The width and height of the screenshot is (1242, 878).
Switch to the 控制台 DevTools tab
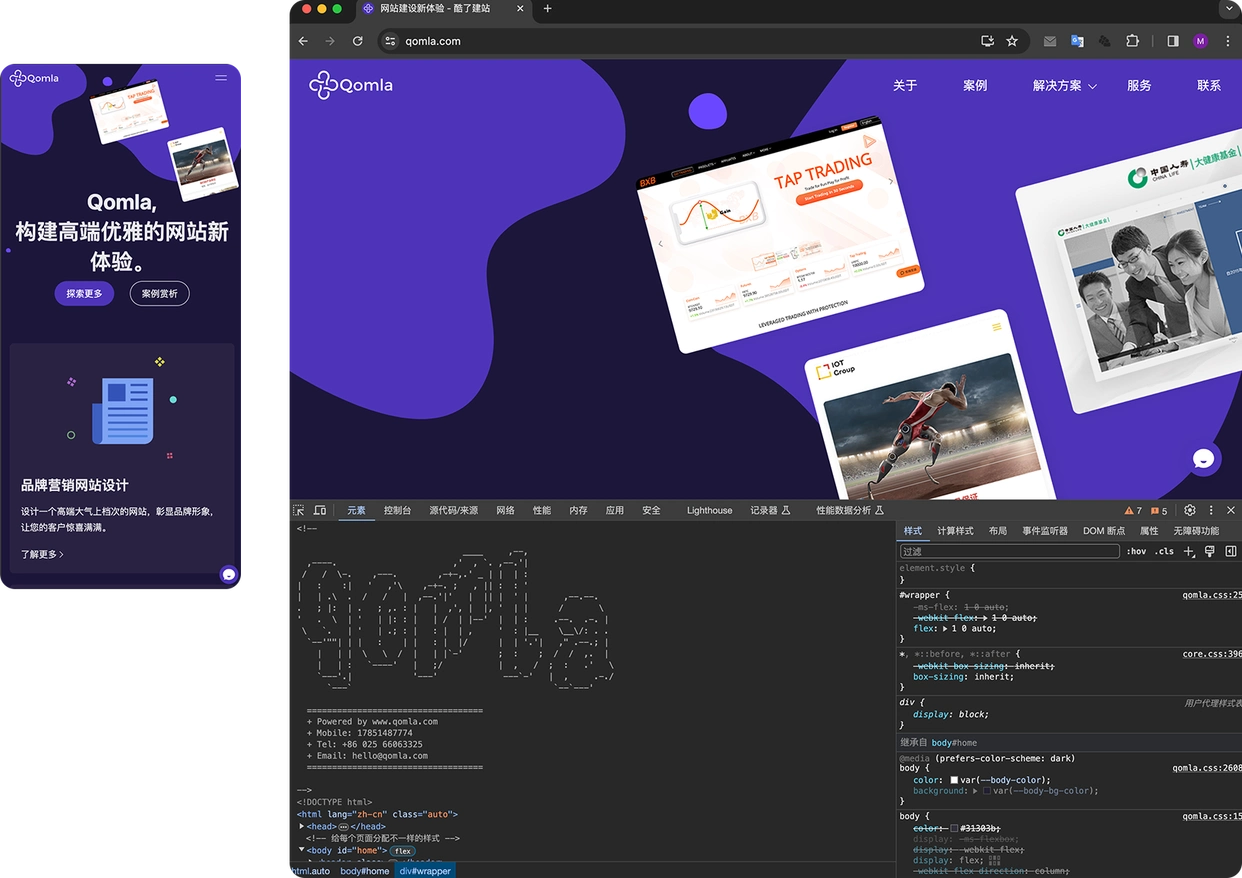[397, 510]
